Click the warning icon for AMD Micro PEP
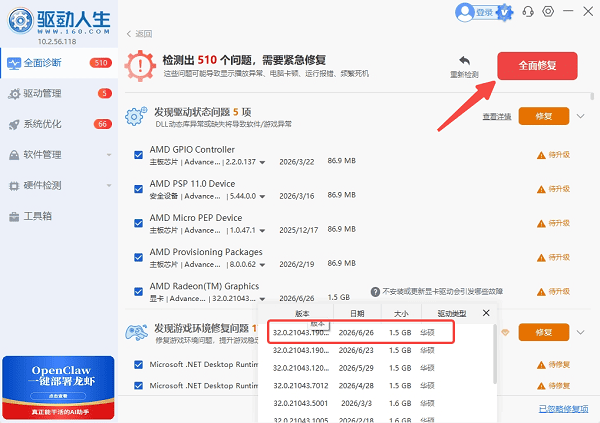The height and width of the screenshot is (423, 600). [541, 223]
